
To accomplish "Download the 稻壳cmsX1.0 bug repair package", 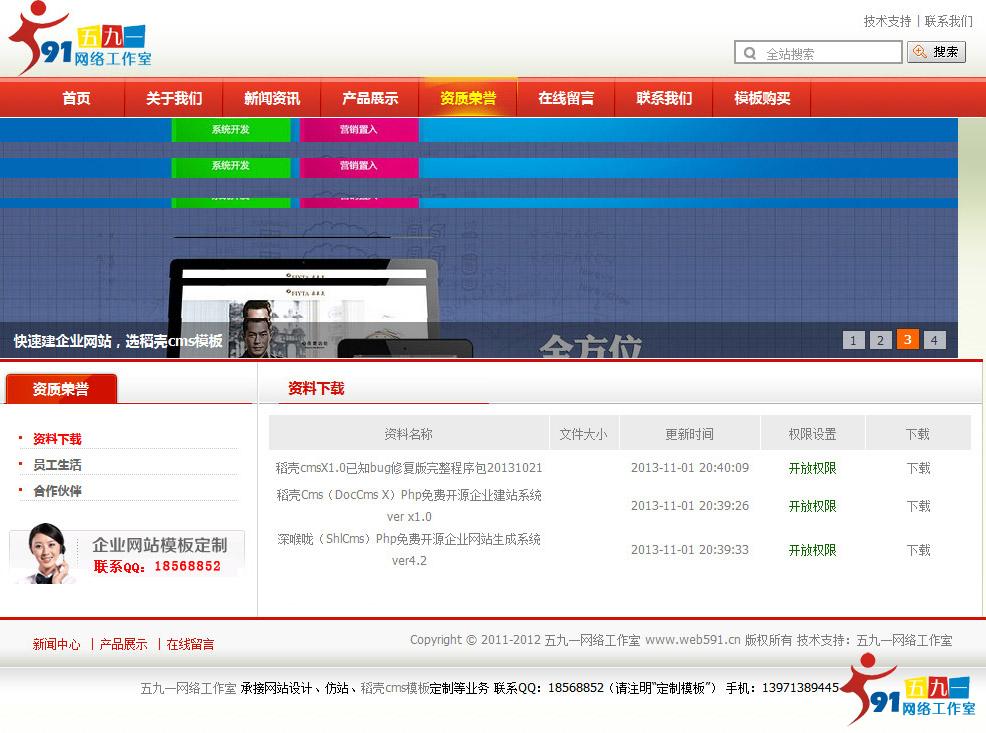I will coord(918,467).
